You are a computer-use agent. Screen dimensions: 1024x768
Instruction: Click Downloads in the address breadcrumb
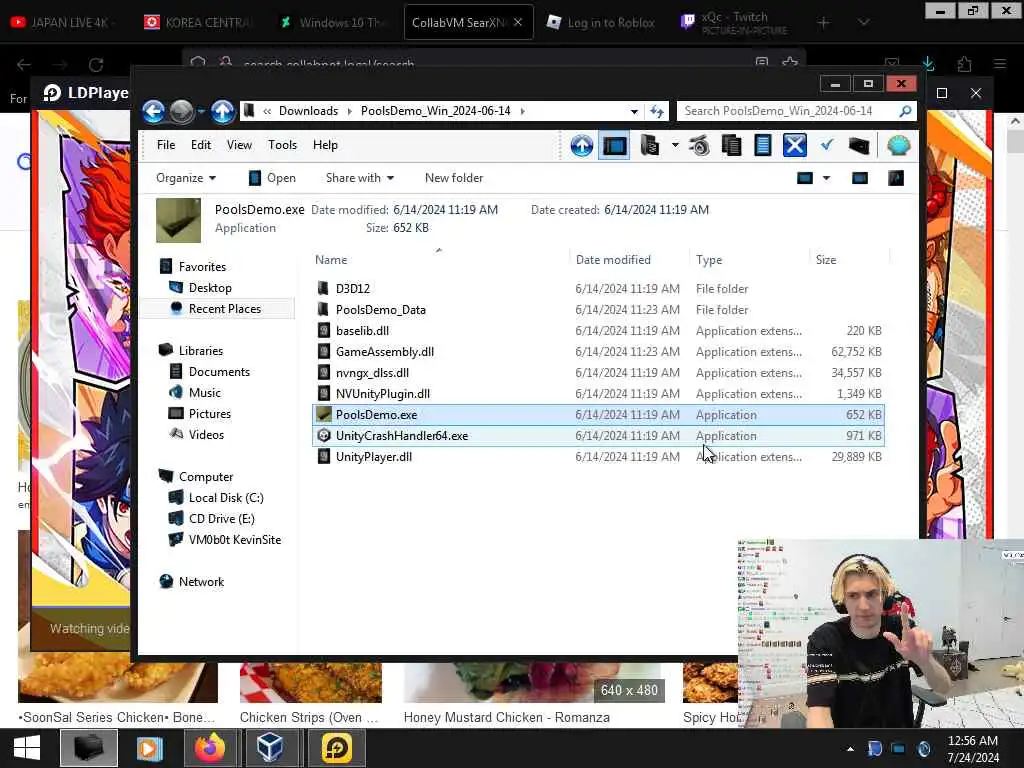[308, 111]
